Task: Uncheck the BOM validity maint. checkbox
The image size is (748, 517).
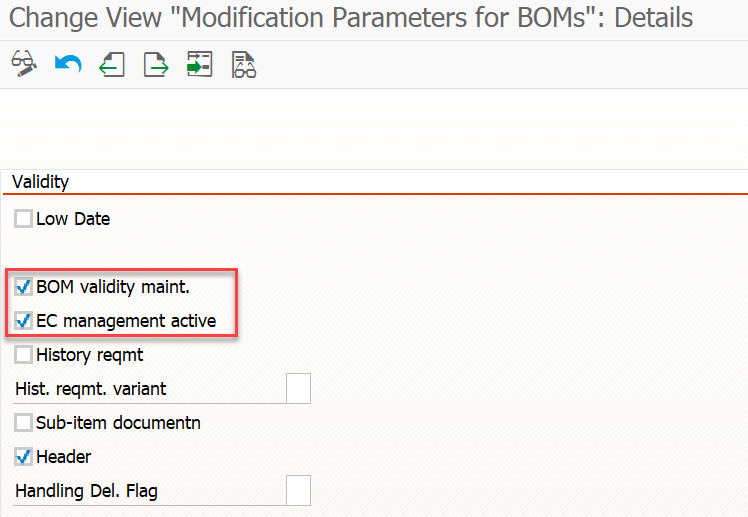Action: click(x=23, y=287)
